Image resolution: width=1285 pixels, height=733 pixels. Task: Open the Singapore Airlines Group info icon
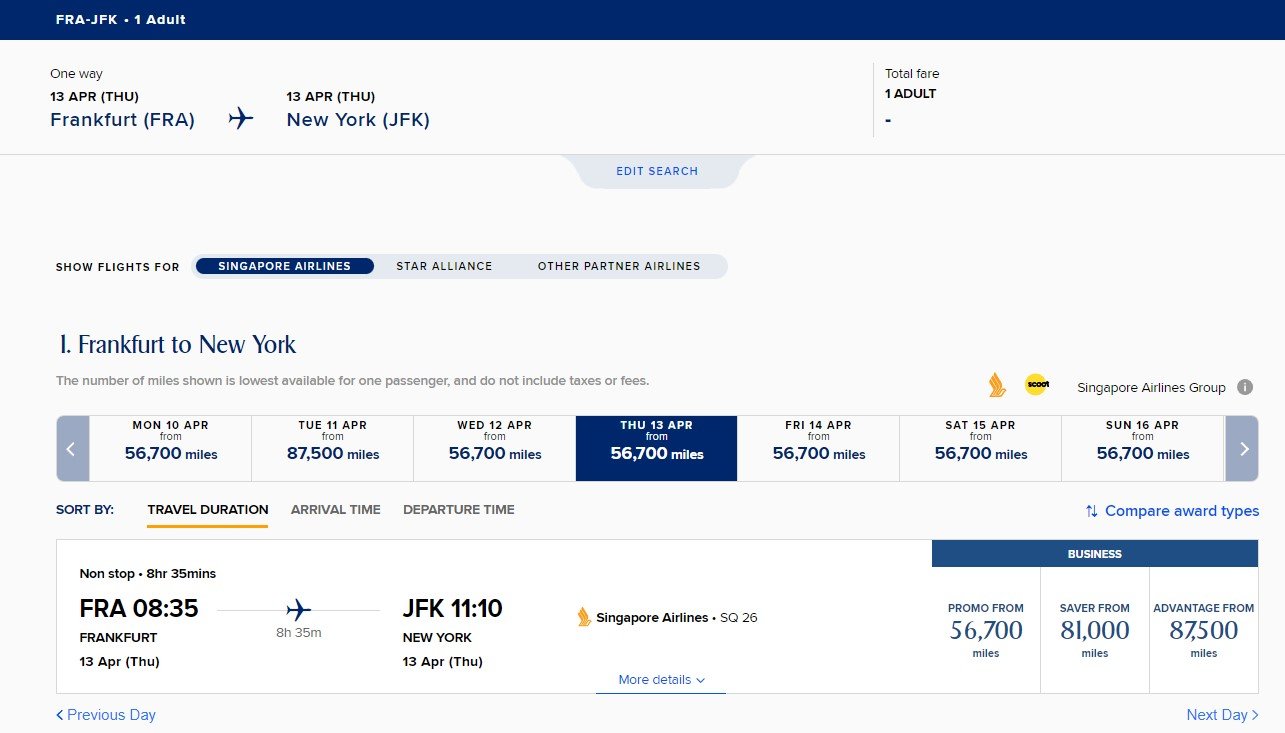click(1245, 387)
